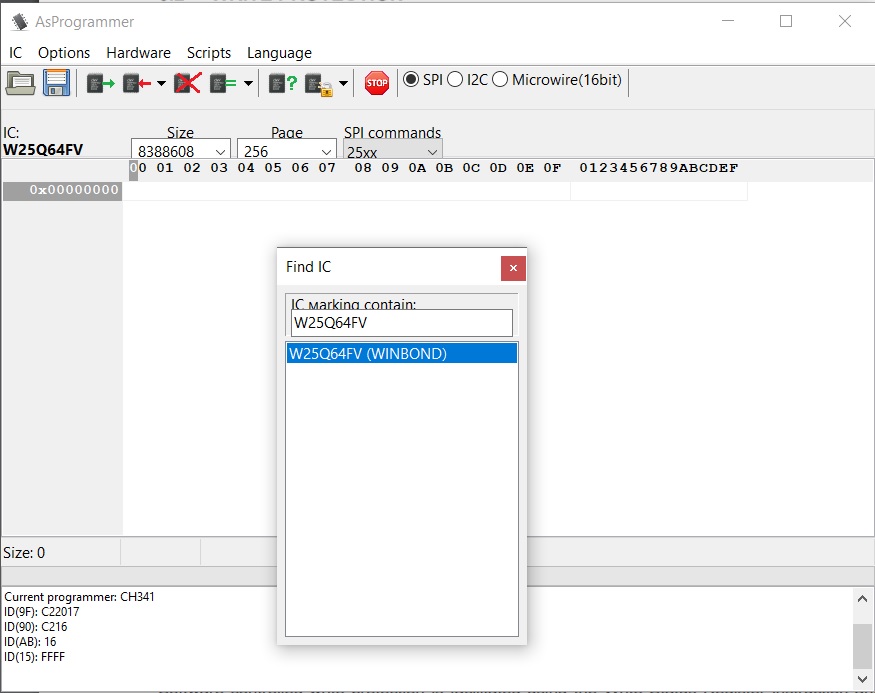Open the Options menu
Image resolution: width=875 pixels, height=693 pixels.
(x=64, y=53)
